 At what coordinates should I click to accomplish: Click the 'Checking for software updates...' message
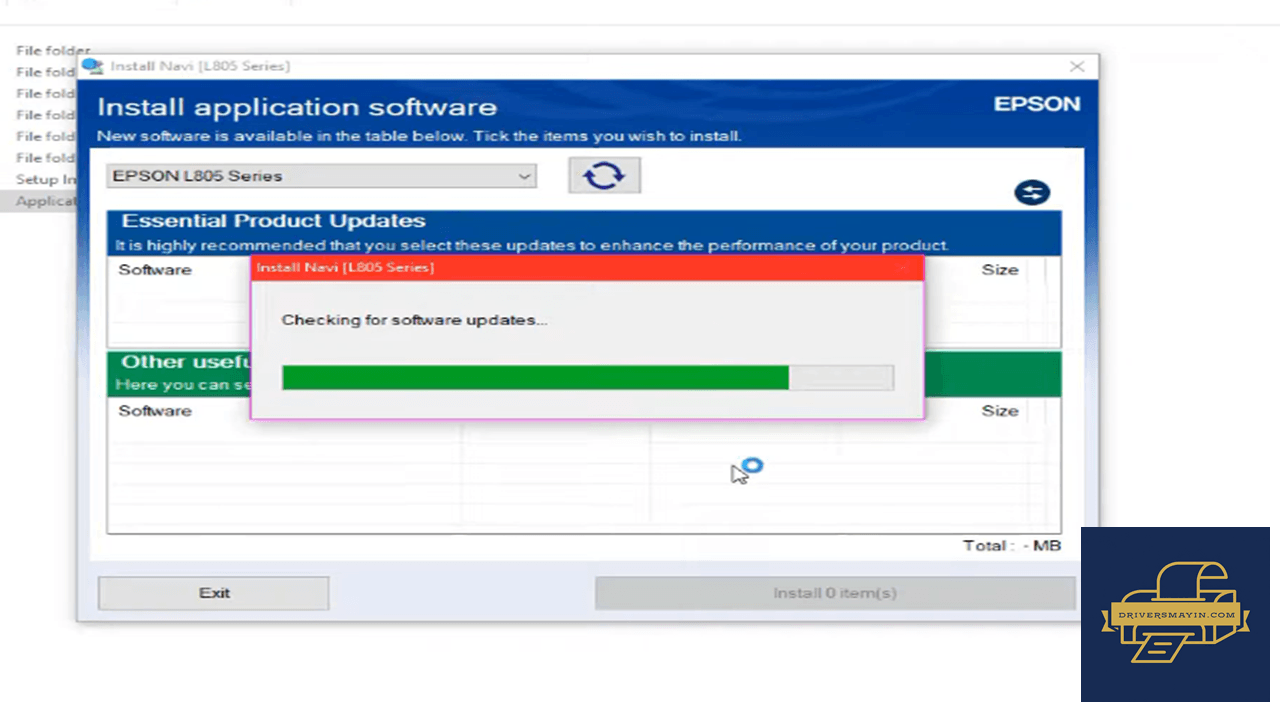(414, 320)
